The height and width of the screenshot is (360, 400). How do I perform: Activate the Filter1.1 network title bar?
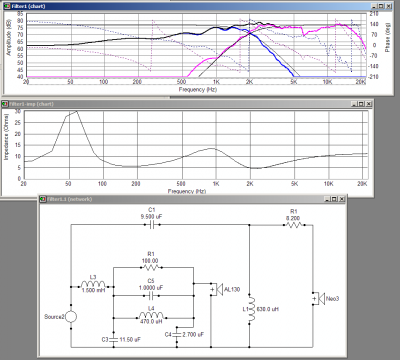pos(193,199)
